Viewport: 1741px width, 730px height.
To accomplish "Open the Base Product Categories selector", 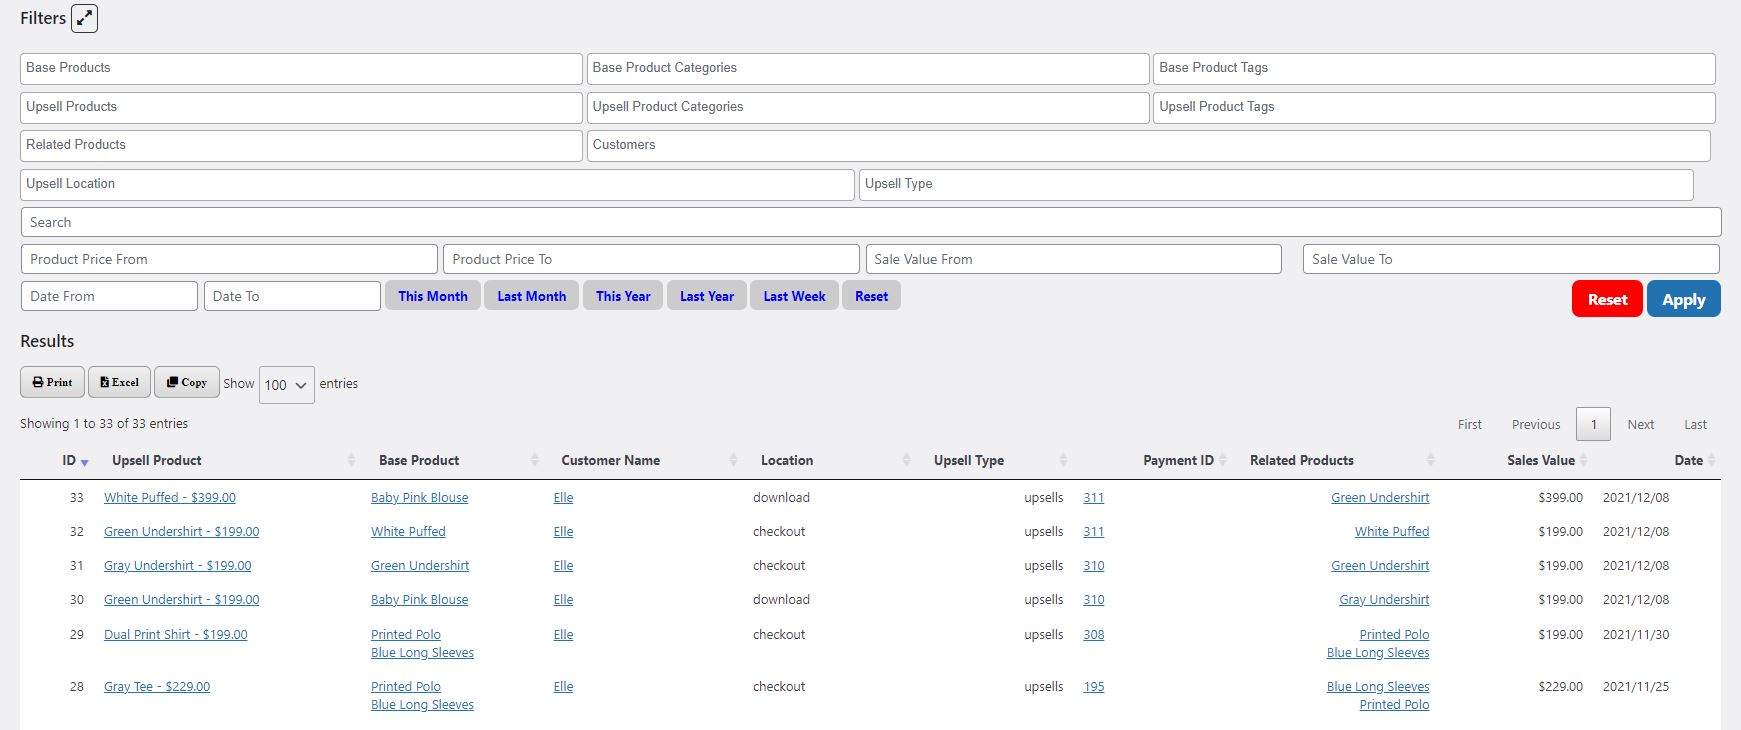I will pyautogui.click(x=868, y=68).
